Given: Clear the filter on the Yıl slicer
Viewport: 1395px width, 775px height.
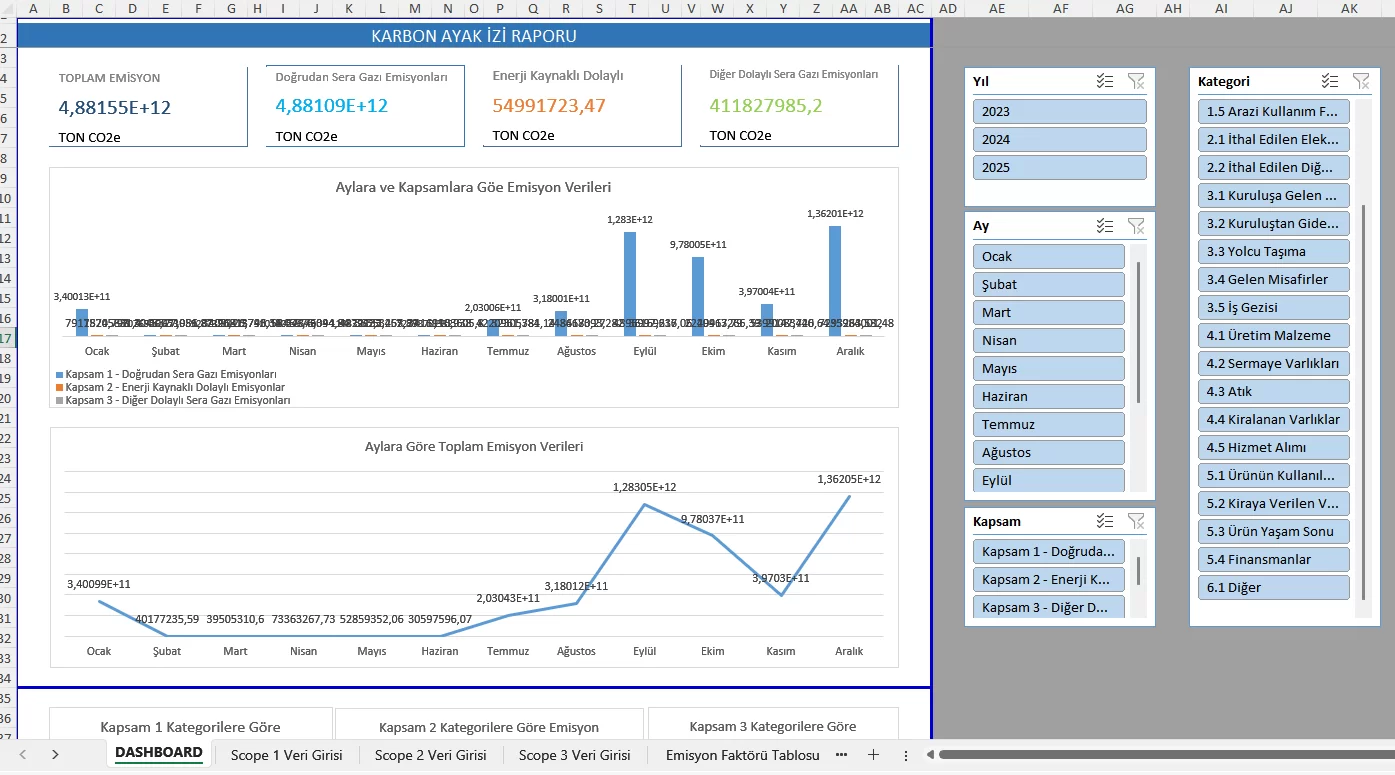Looking at the screenshot, I should click(1136, 82).
